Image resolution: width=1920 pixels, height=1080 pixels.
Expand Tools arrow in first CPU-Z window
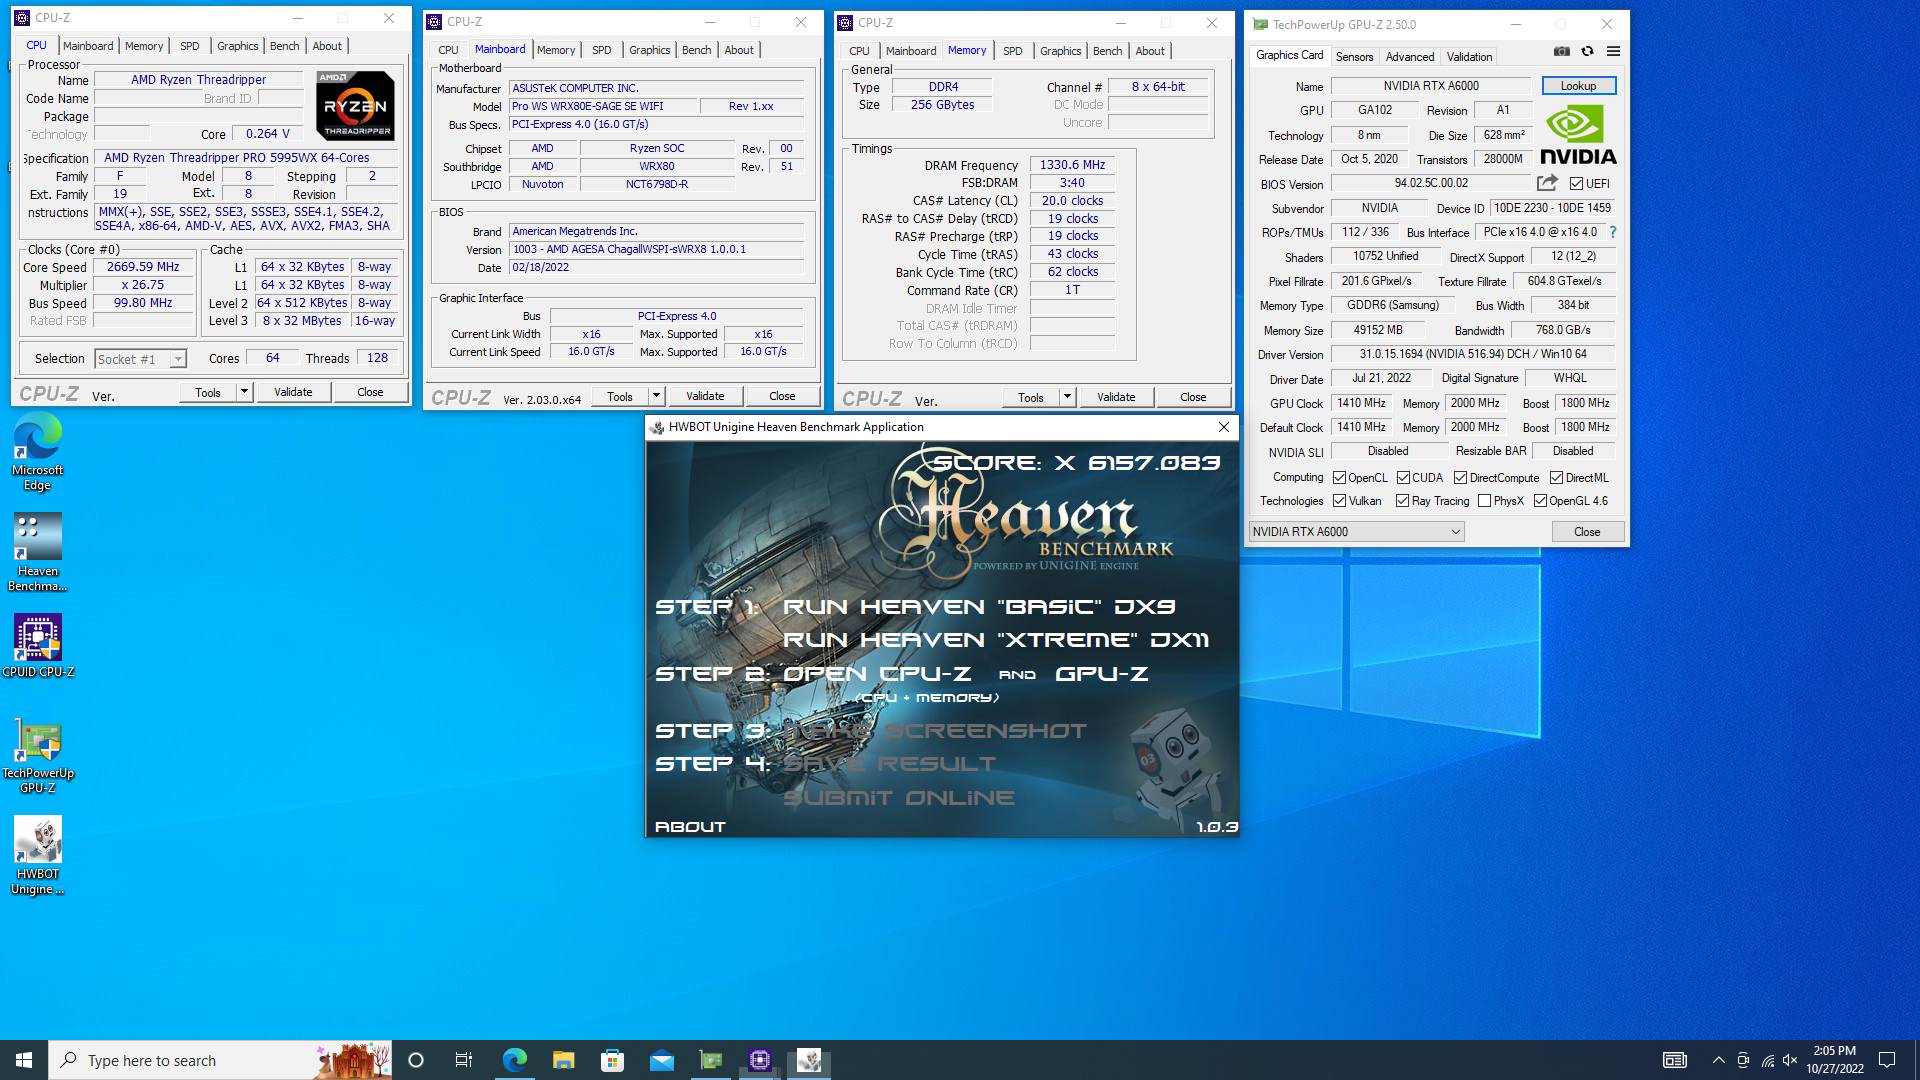pos(244,392)
